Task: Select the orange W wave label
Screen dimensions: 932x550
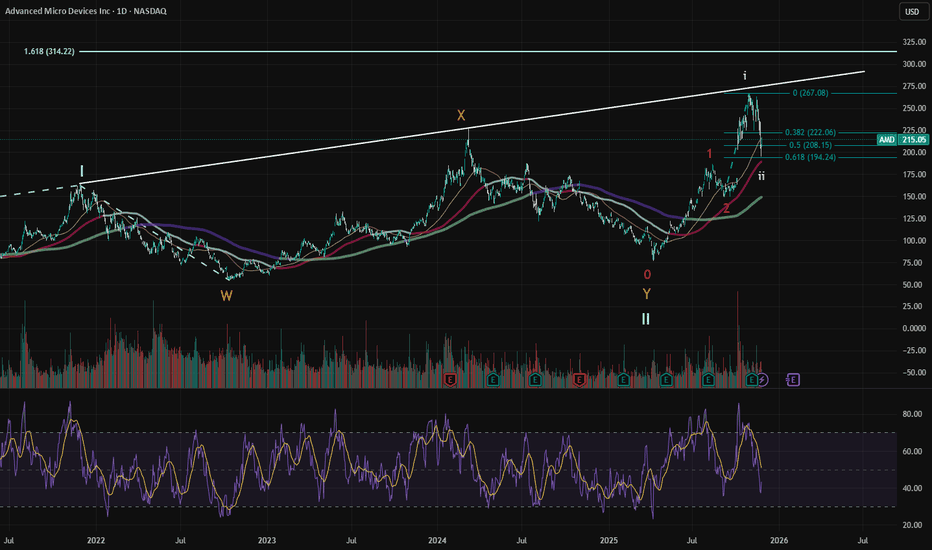Action: point(227,296)
